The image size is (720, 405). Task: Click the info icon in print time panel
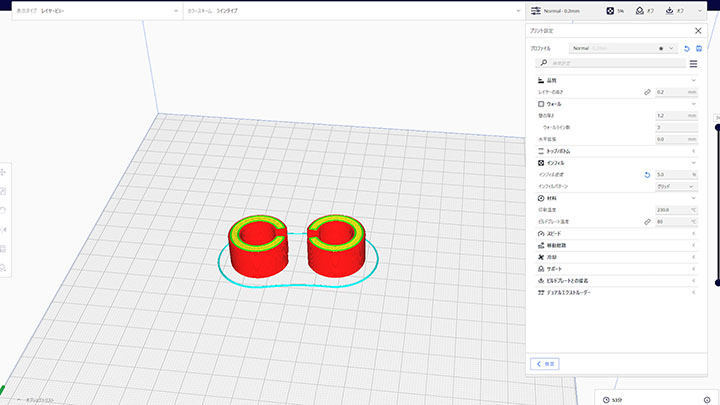point(707,400)
